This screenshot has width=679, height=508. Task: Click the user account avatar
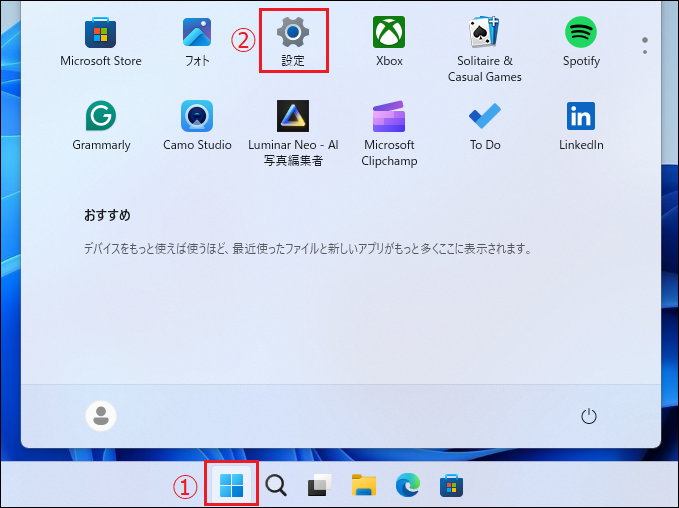coord(101,416)
